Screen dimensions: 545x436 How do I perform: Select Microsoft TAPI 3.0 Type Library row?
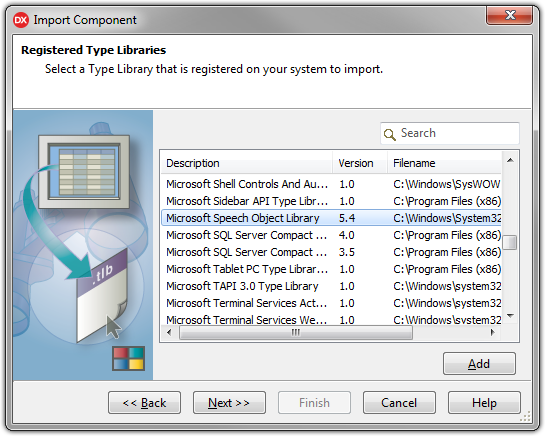(x=331, y=286)
